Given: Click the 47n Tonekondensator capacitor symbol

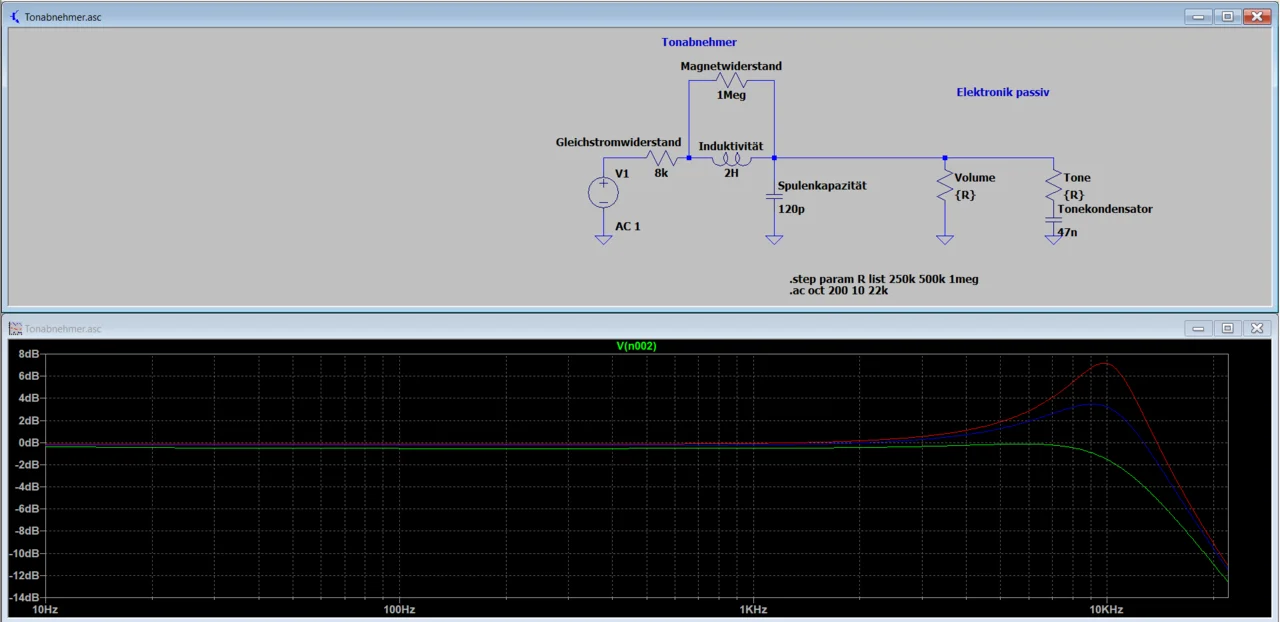Looking at the screenshot, I should [x=1053, y=220].
